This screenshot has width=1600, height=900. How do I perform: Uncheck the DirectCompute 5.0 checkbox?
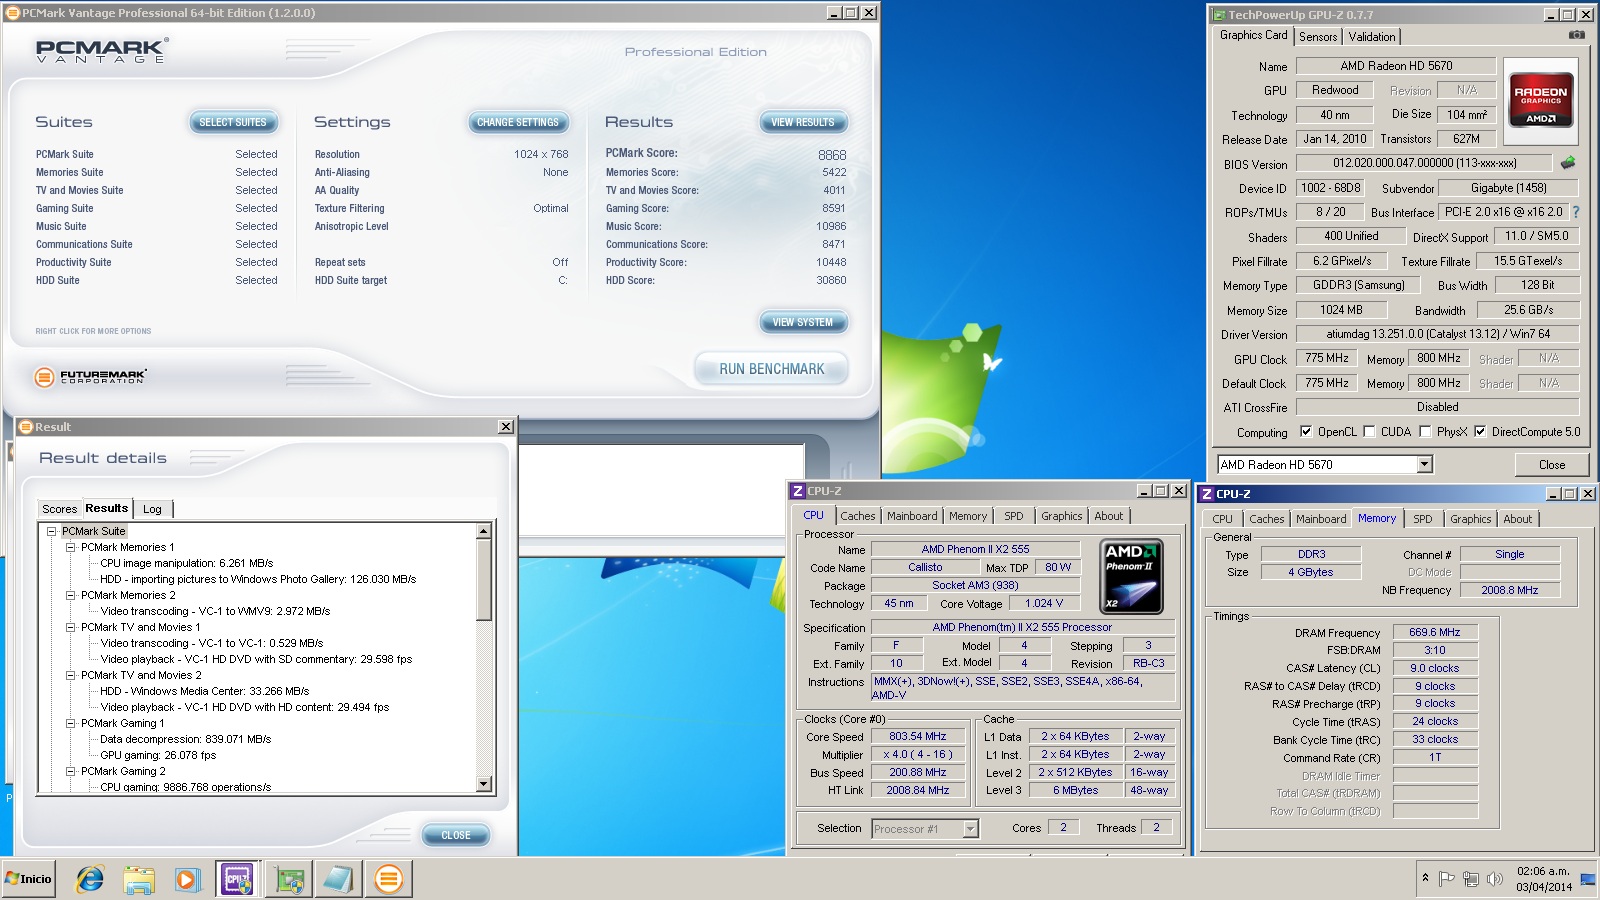[1480, 432]
